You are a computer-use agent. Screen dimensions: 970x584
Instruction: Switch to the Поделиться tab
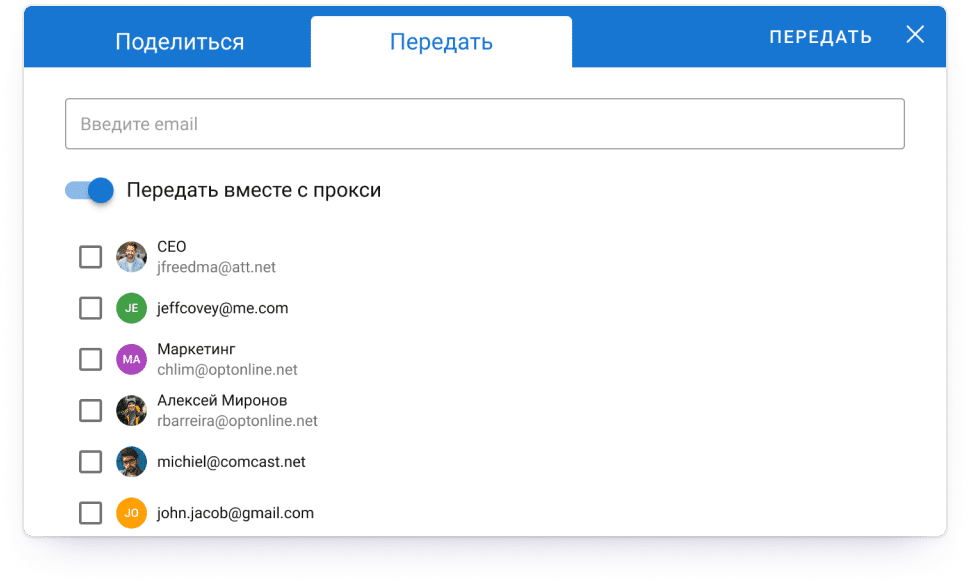[180, 42]
